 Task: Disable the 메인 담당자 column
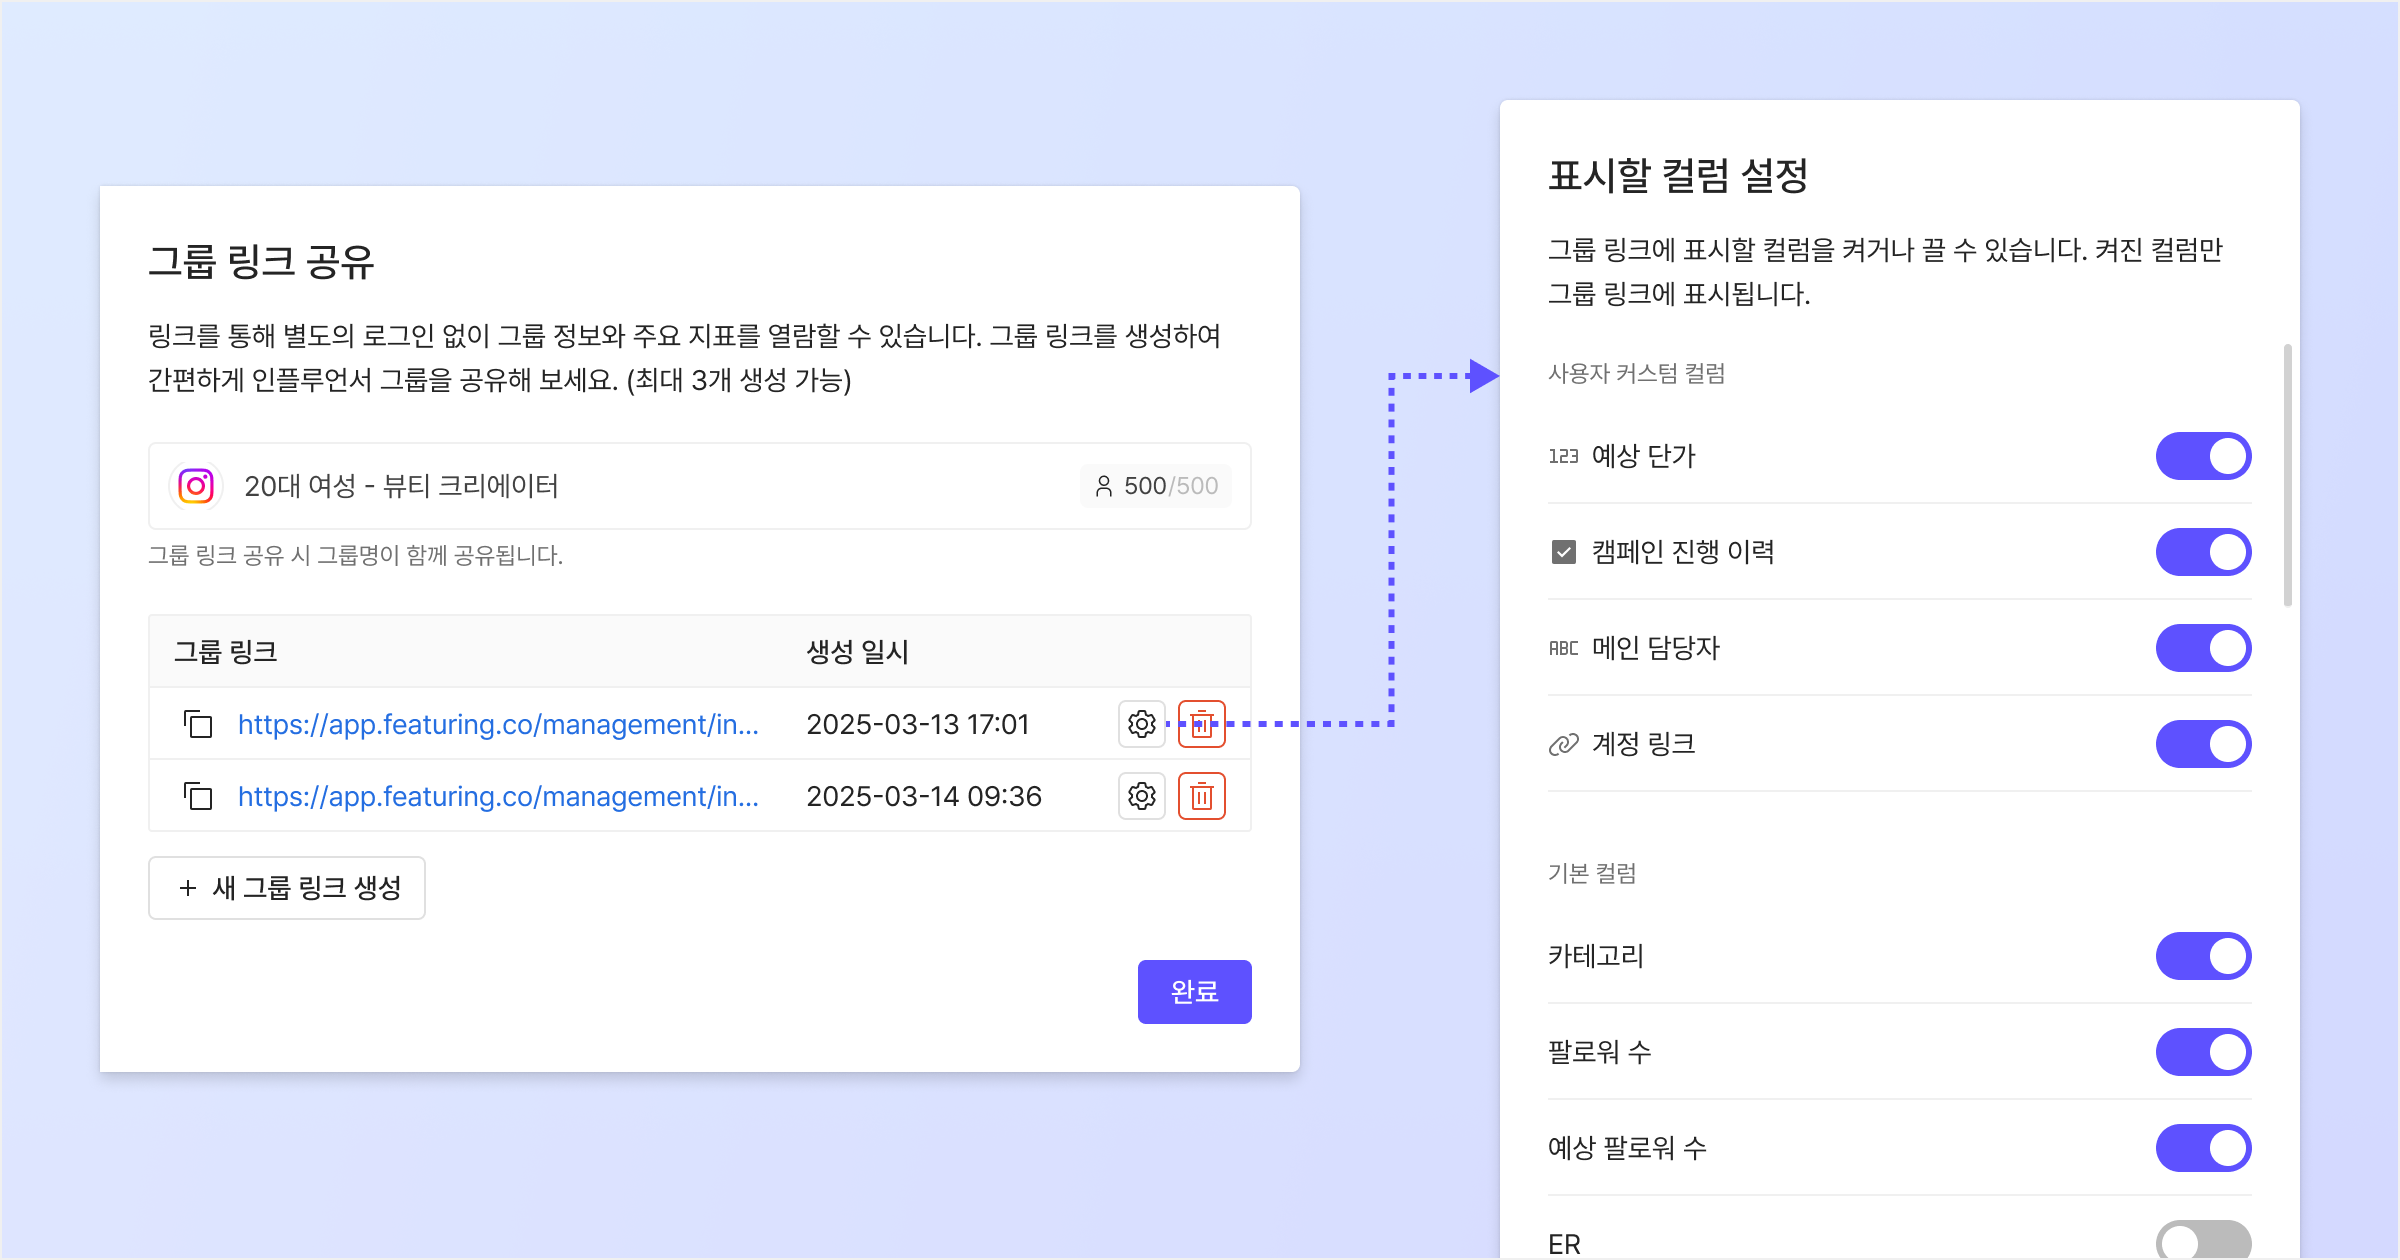pyautogui.click(x=2202, y=648)
